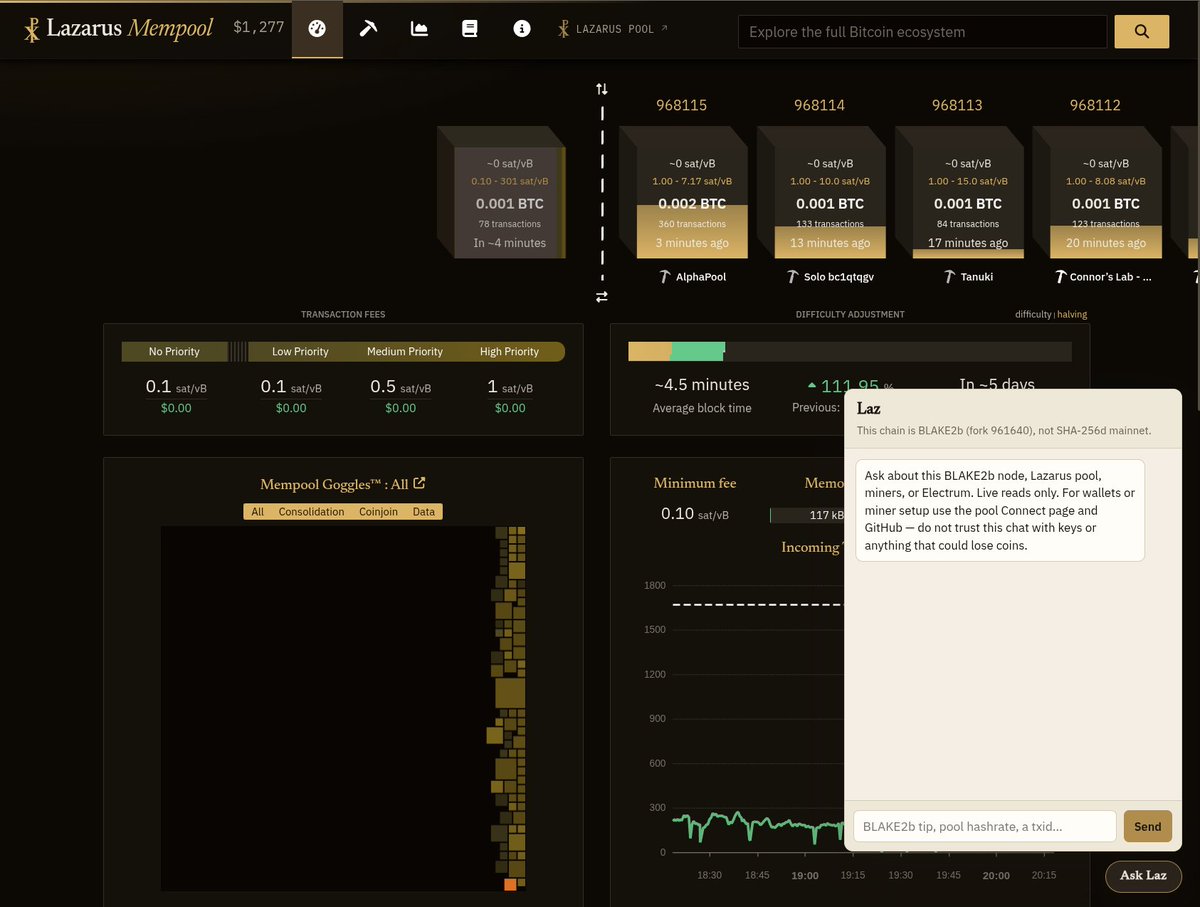The height and width of the screenshot is (907, 1200).
Task: Click the pickaxe icon beside AlphaPool
Action: pyautogui.click(x=664, y=277)
